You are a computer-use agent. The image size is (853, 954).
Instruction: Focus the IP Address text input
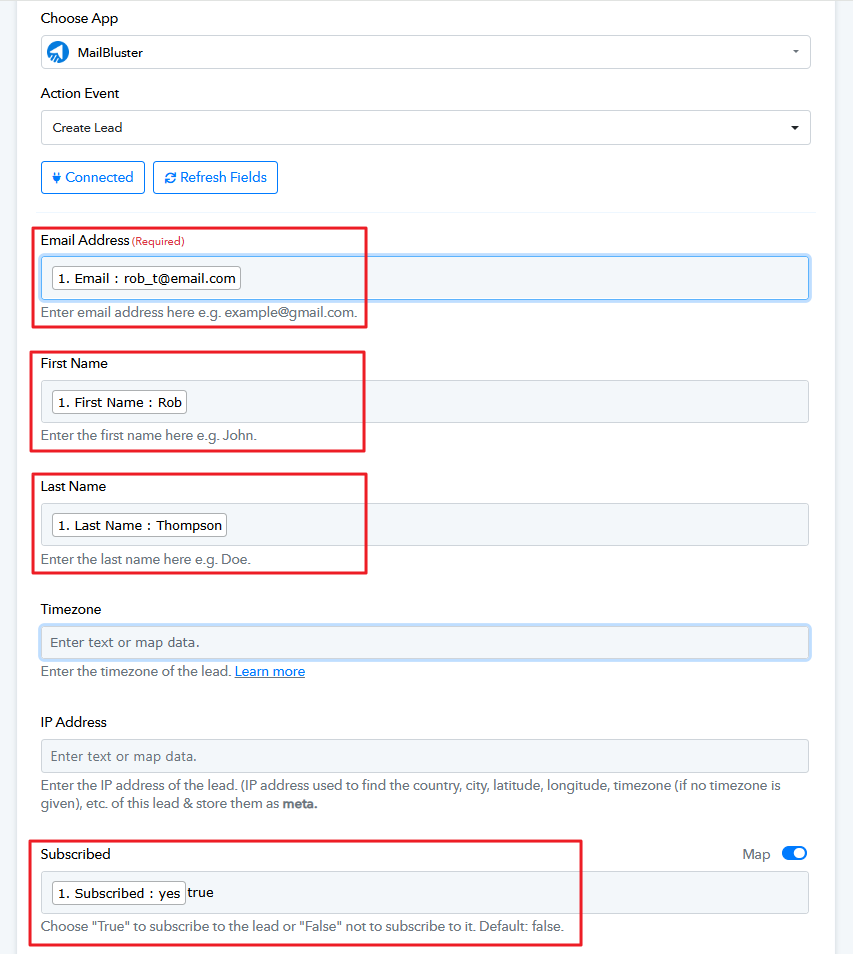point(425,756)
